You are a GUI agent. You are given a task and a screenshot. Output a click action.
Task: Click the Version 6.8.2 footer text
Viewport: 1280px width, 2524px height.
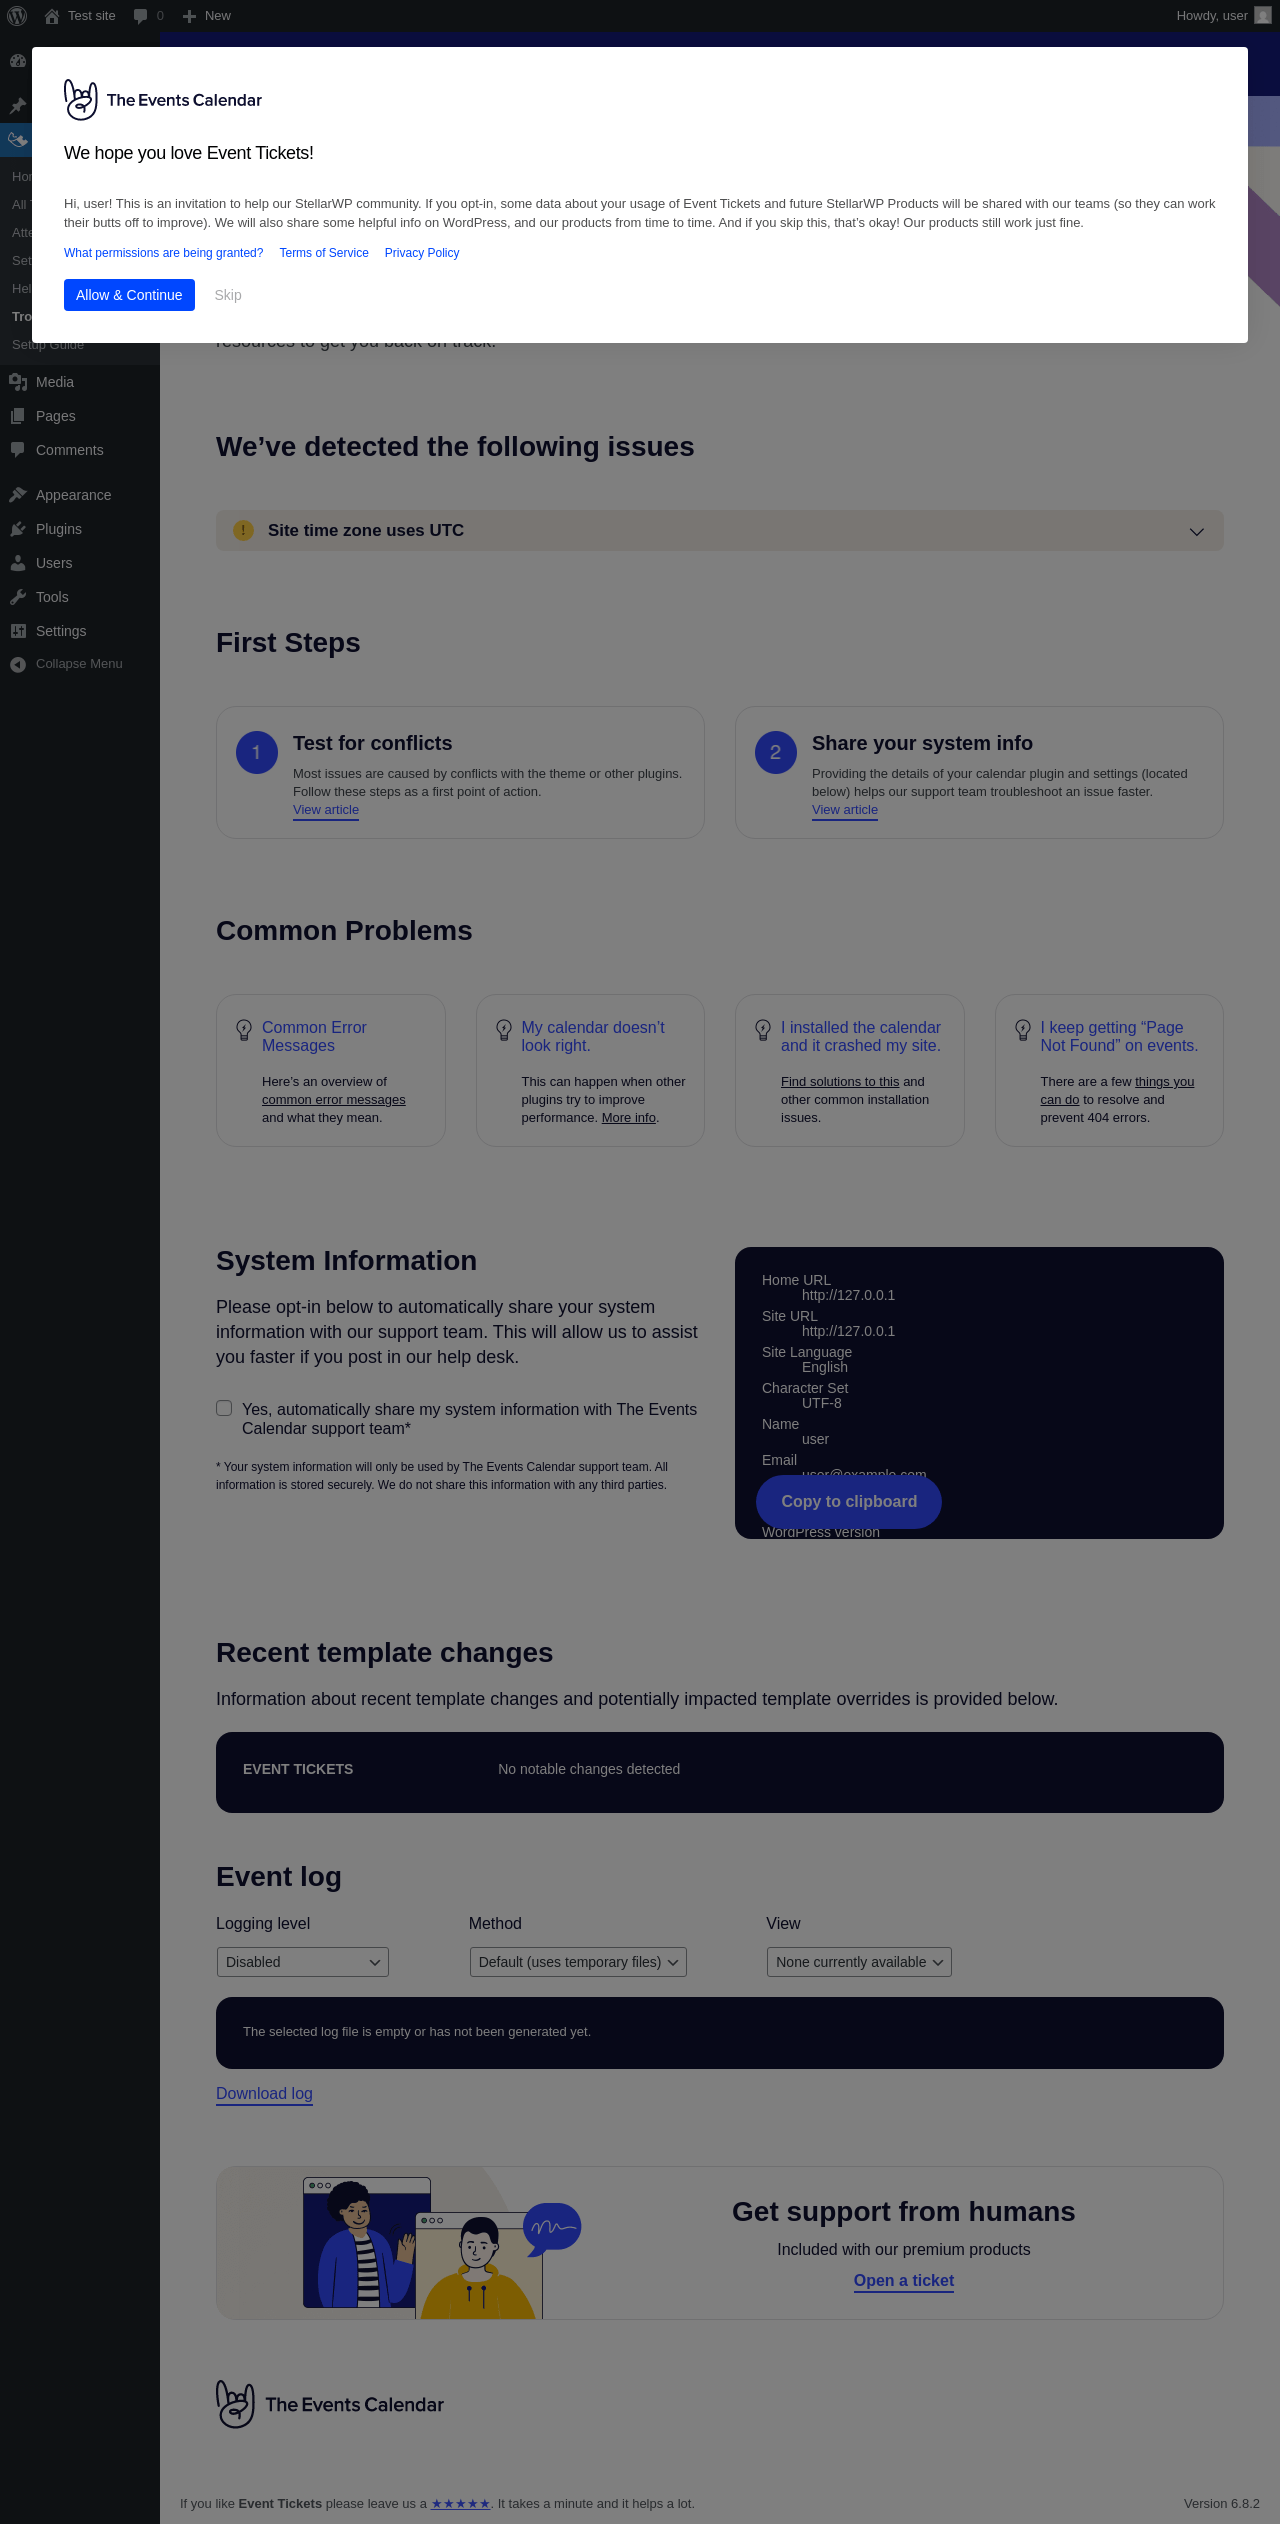coord(1222,2504)
